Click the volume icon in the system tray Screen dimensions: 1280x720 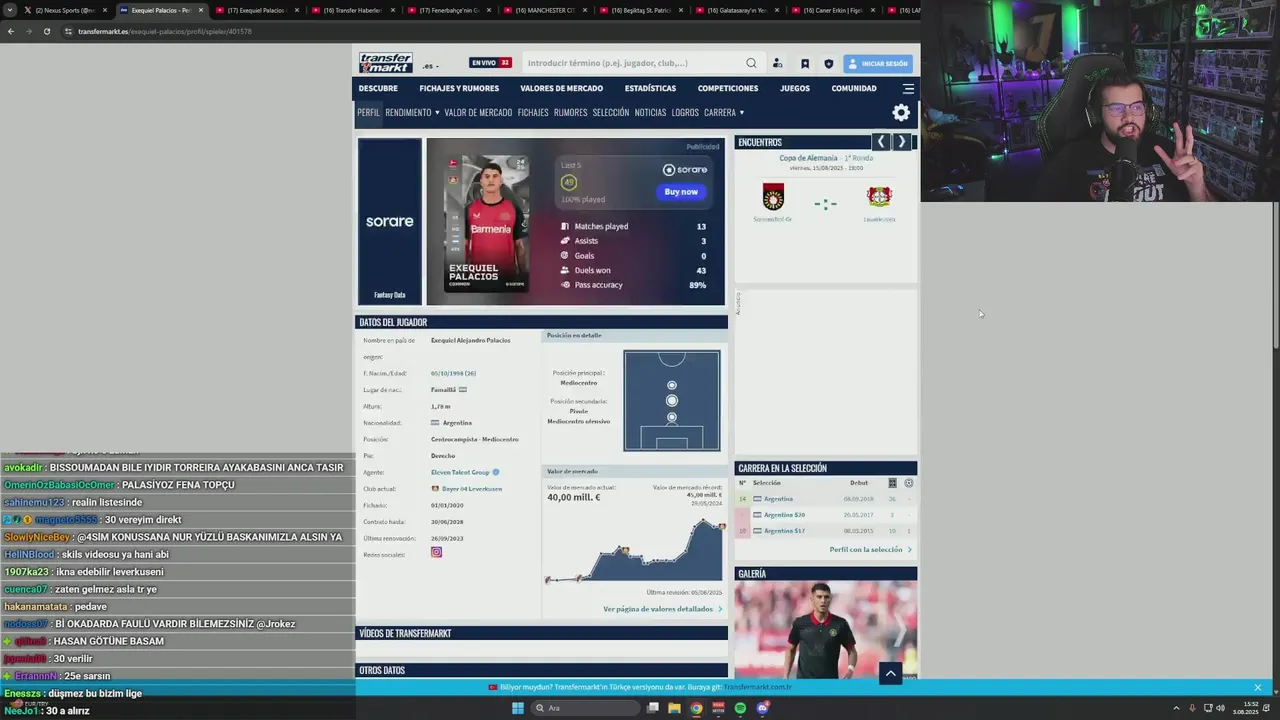click(x=1221, y=708)
